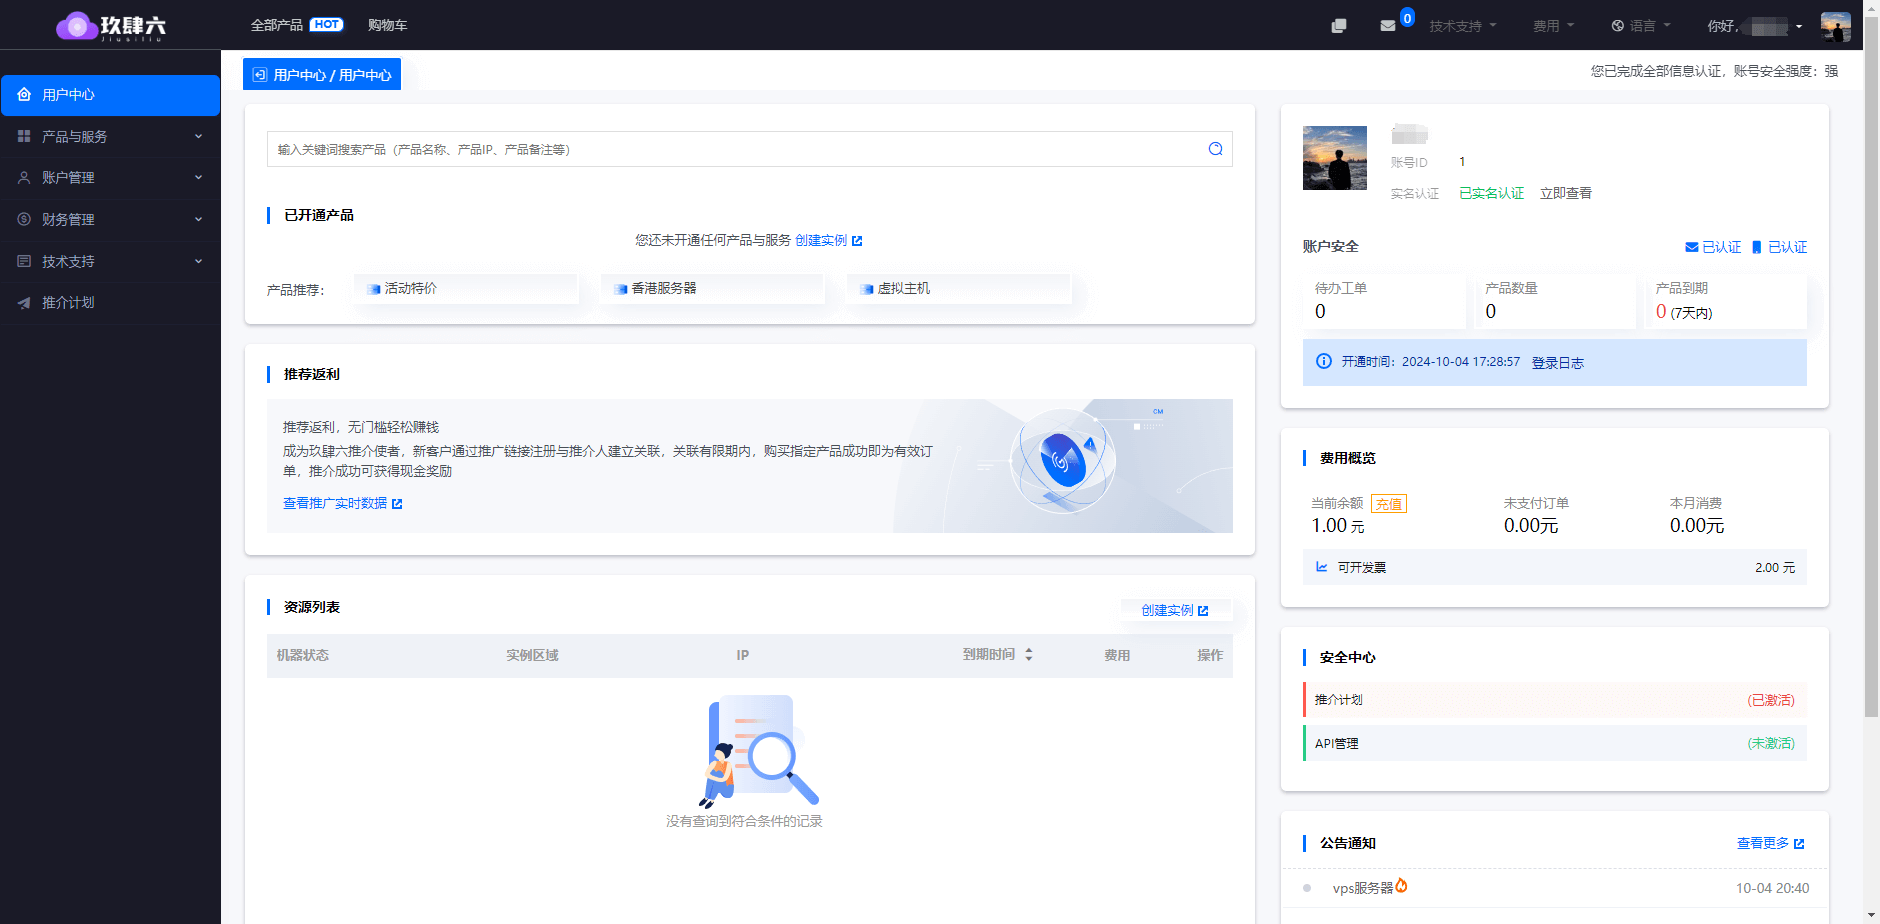Viewport: 1880px width, 924px height.
Task: Select the 活动特价 recommended product
Action: [x=466, y=289]
